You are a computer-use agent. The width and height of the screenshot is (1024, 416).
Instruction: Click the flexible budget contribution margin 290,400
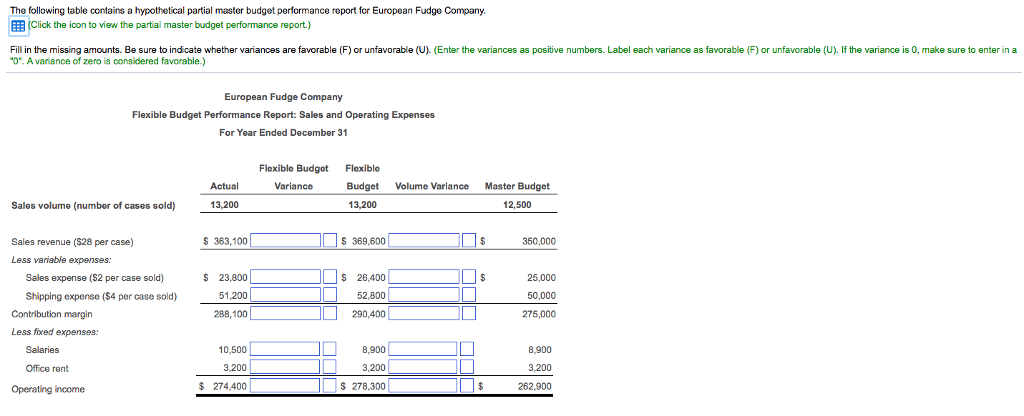click(x=369, y=314)
